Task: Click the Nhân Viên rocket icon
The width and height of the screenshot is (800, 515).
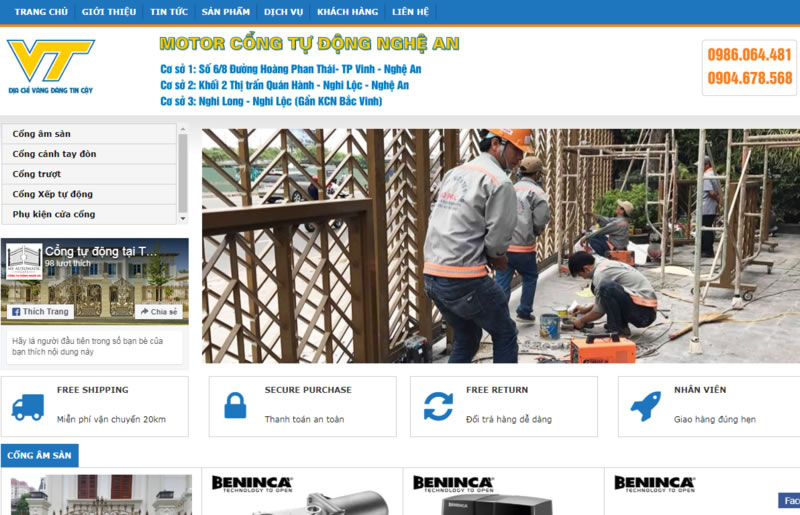Action: coord(645,406)
